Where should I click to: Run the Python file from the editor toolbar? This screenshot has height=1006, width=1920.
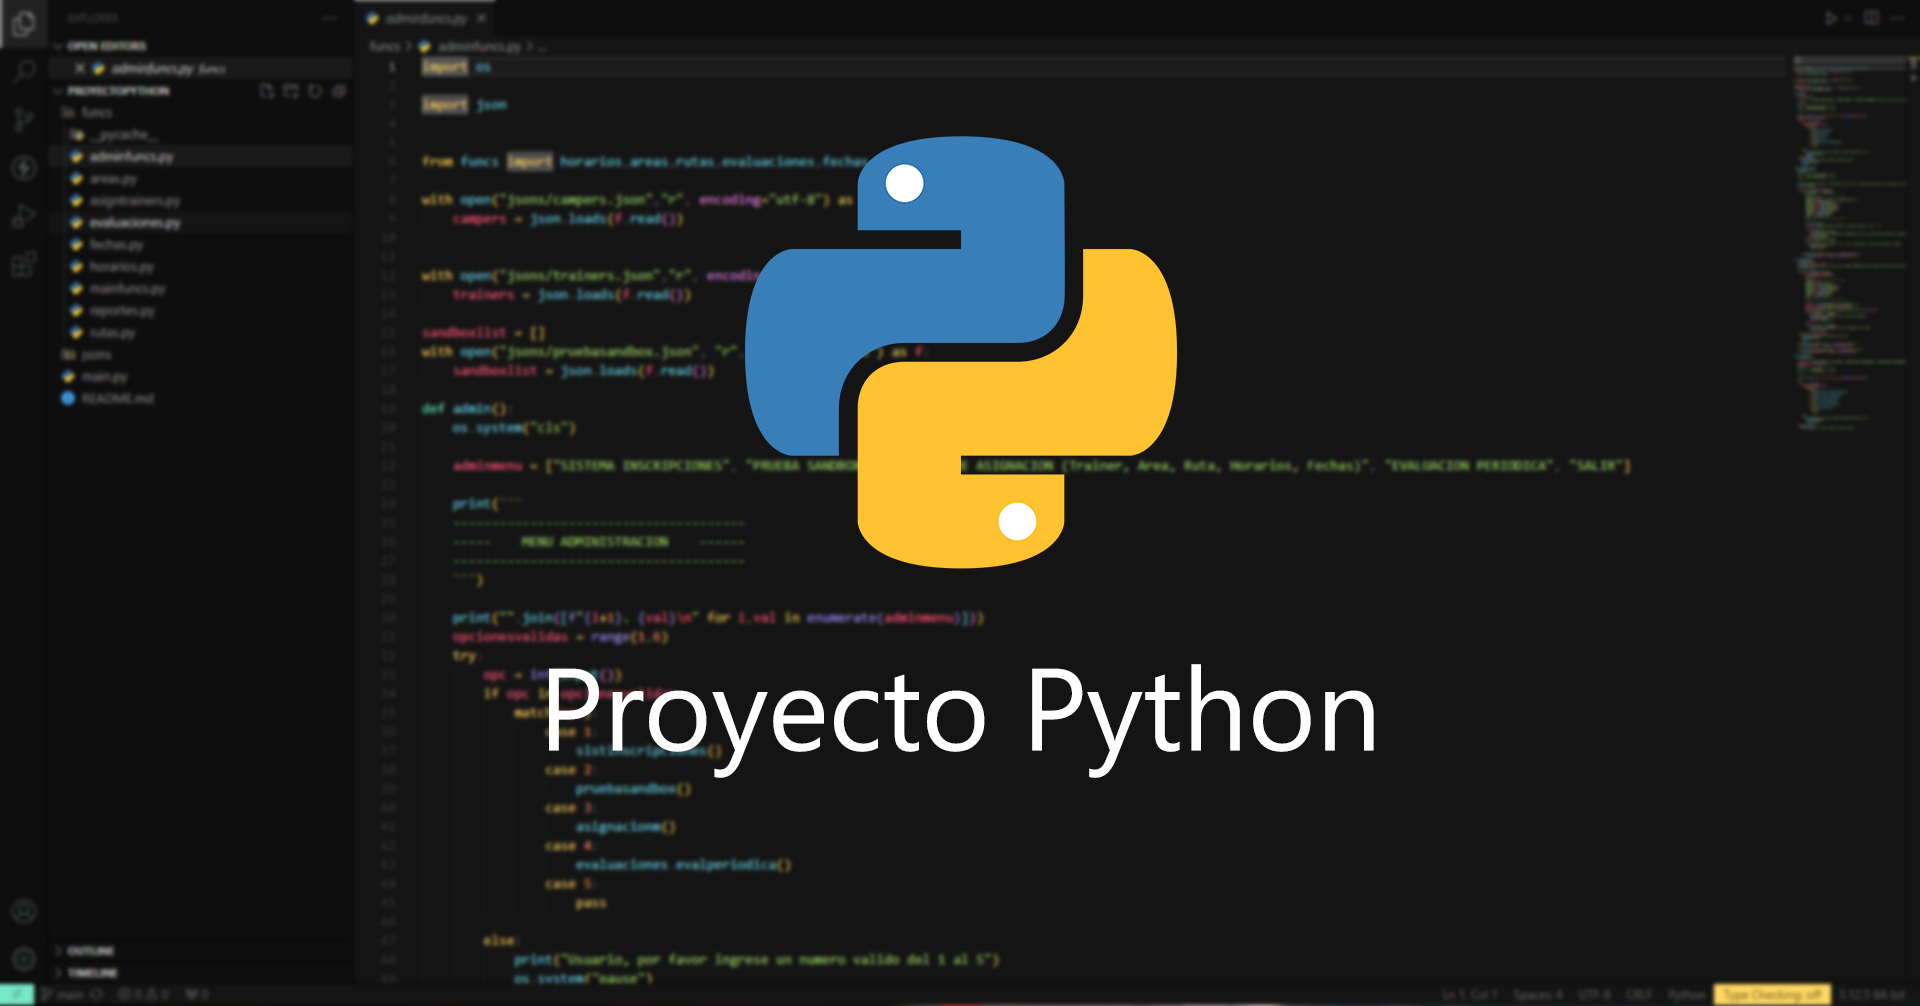click(1830, 18)
